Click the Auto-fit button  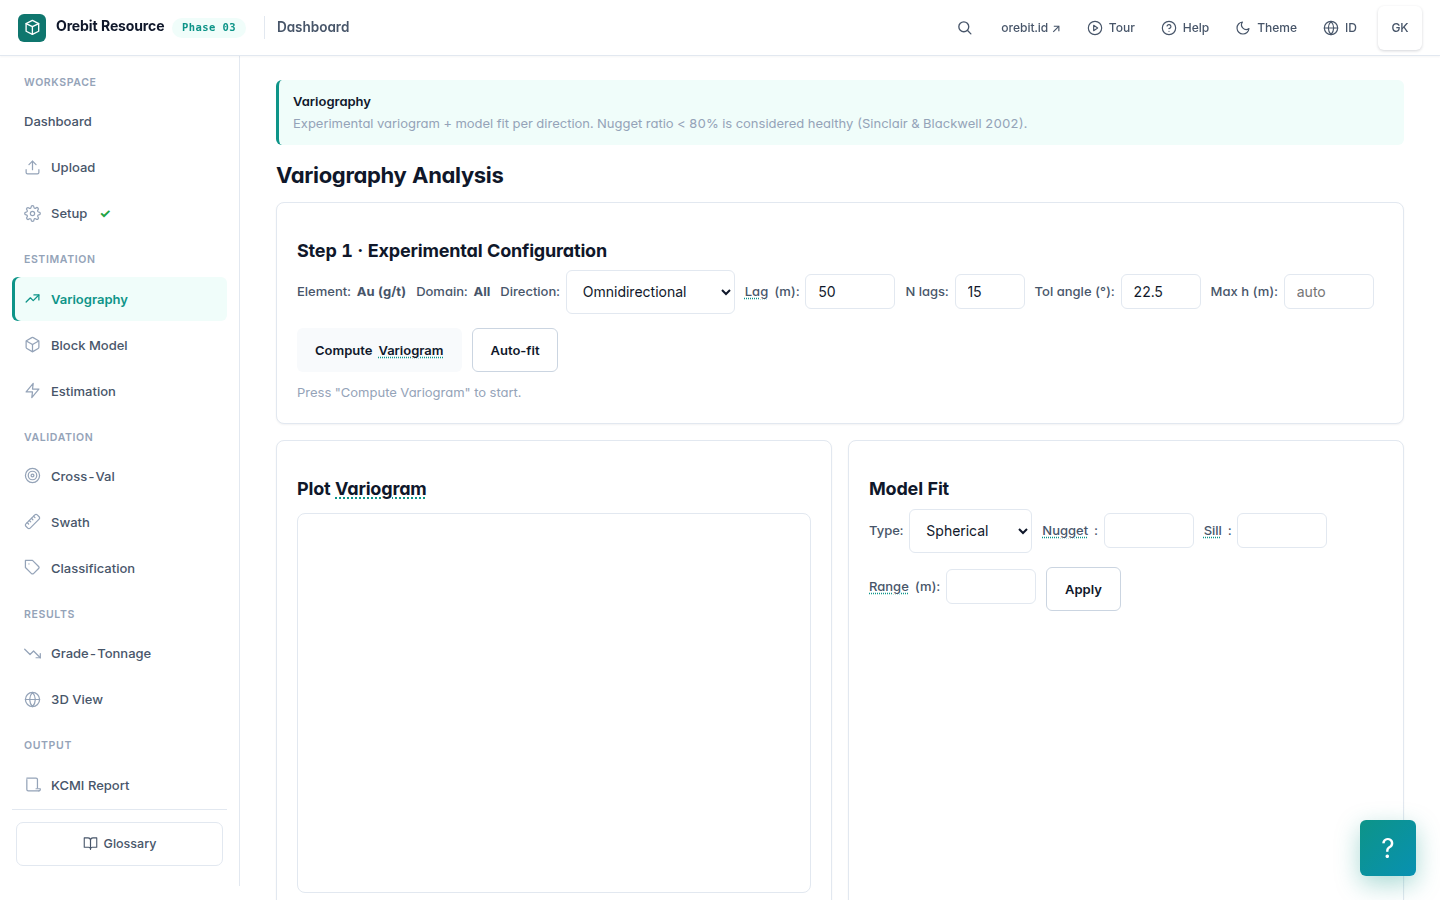point(515,350)
